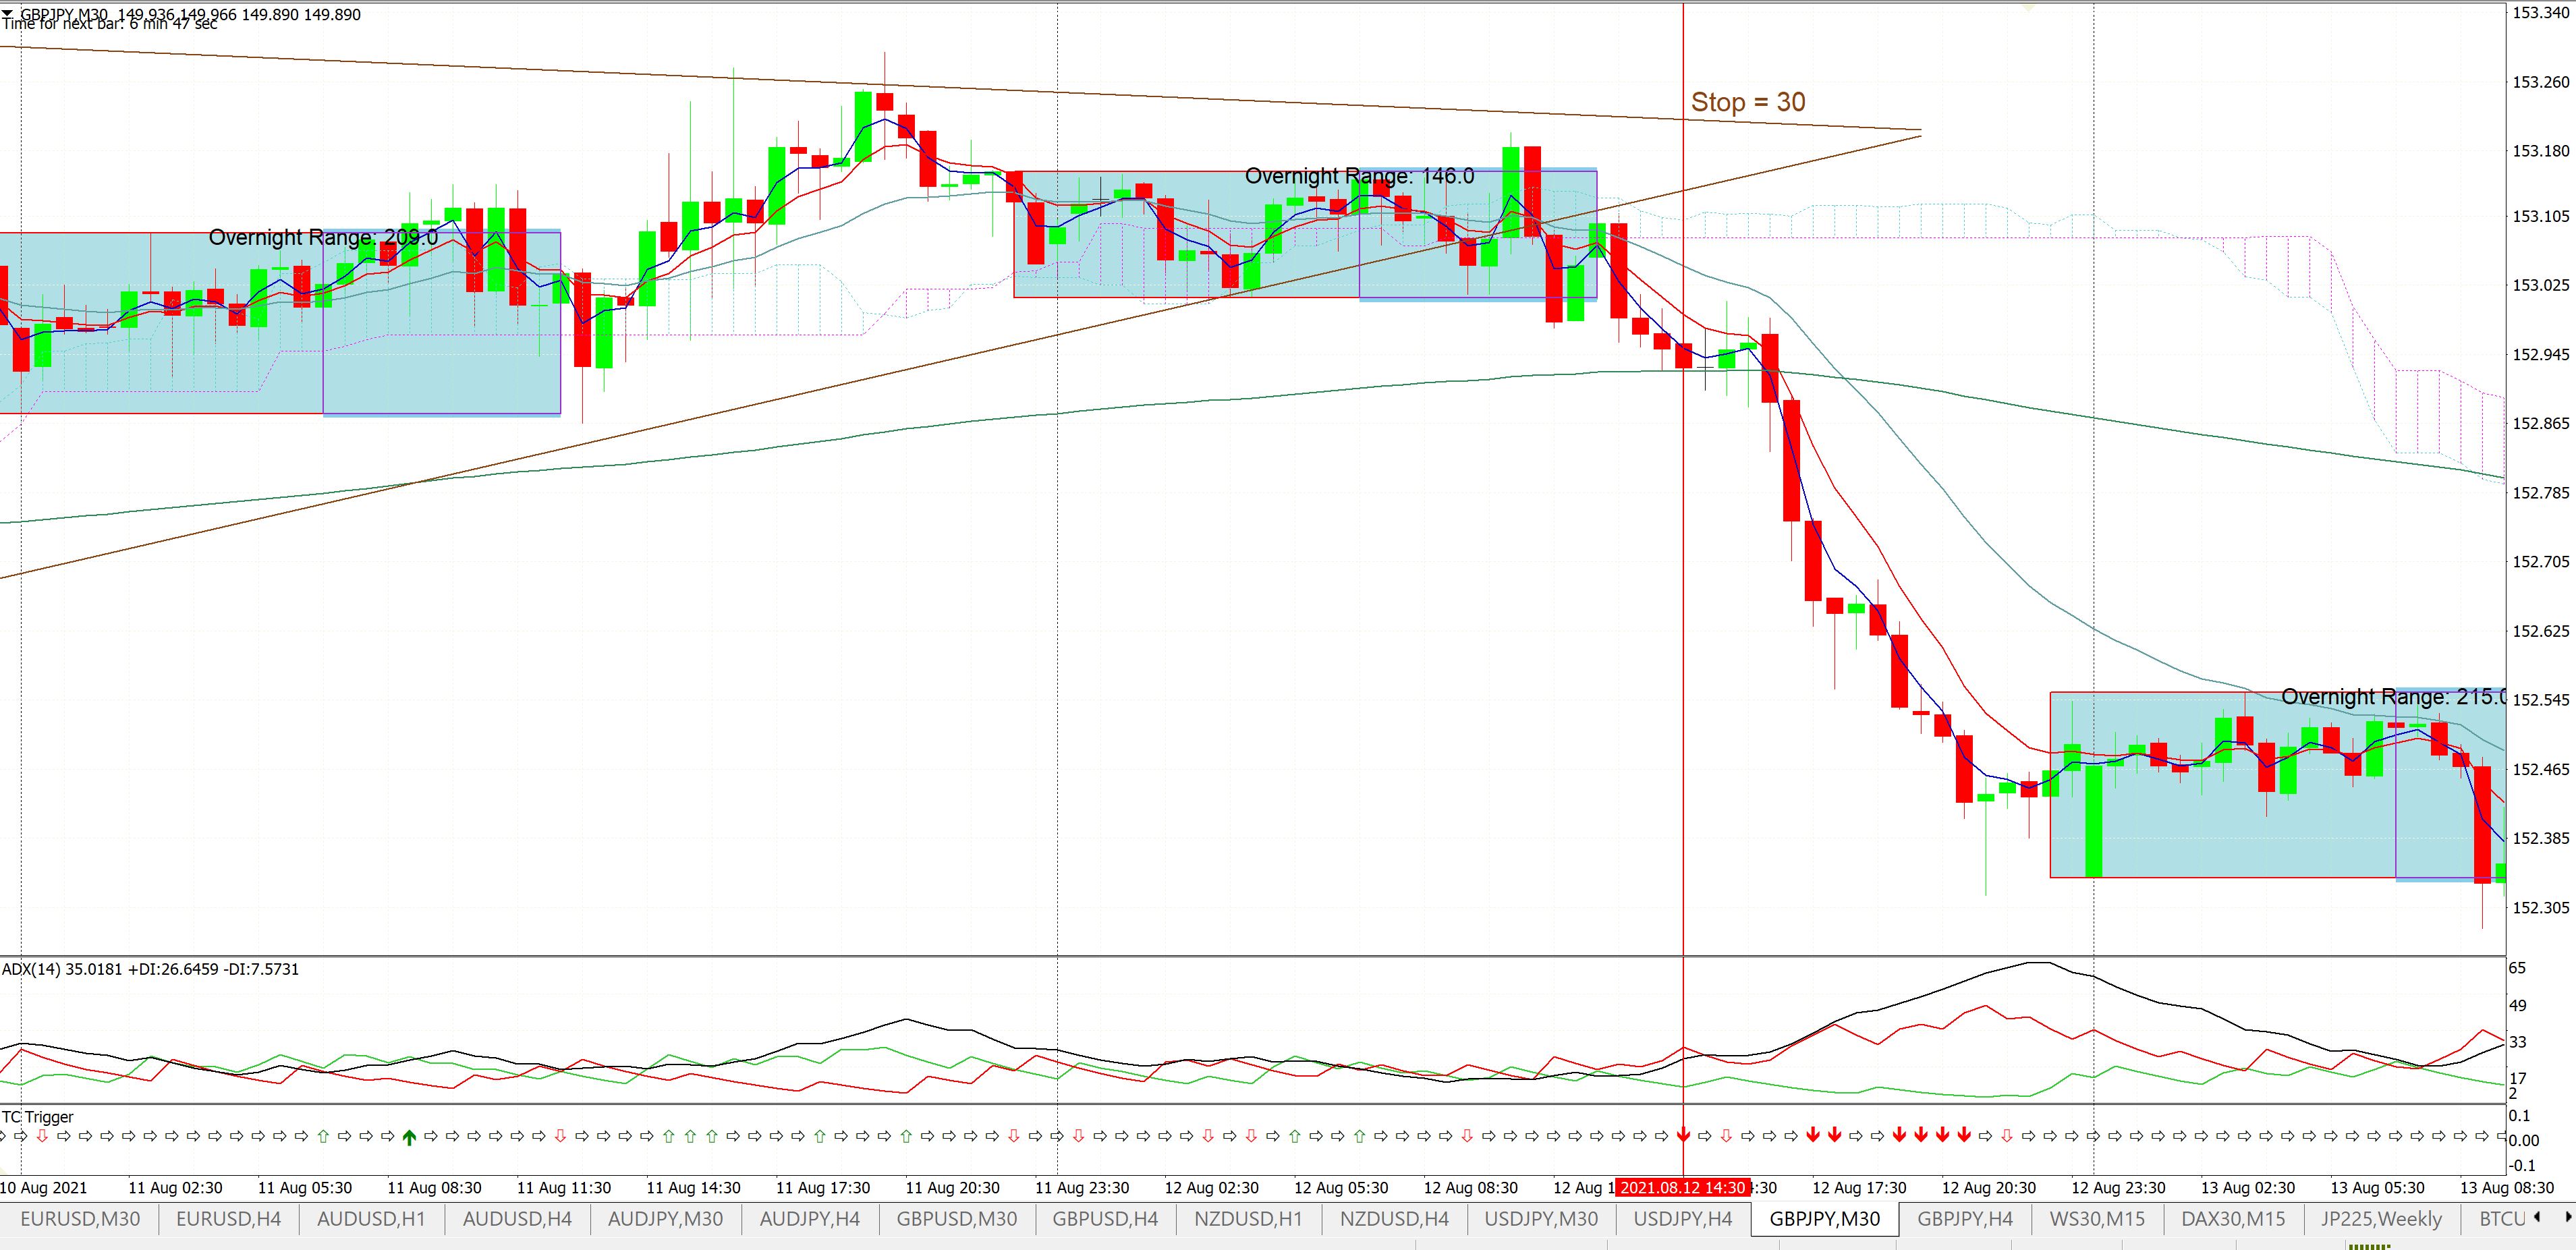This screenshot has width=2576, height=1250.
Task: Click the 'Overnight Range: 146.0' label
Action: pyautogui.click(x=1359, y=176)
